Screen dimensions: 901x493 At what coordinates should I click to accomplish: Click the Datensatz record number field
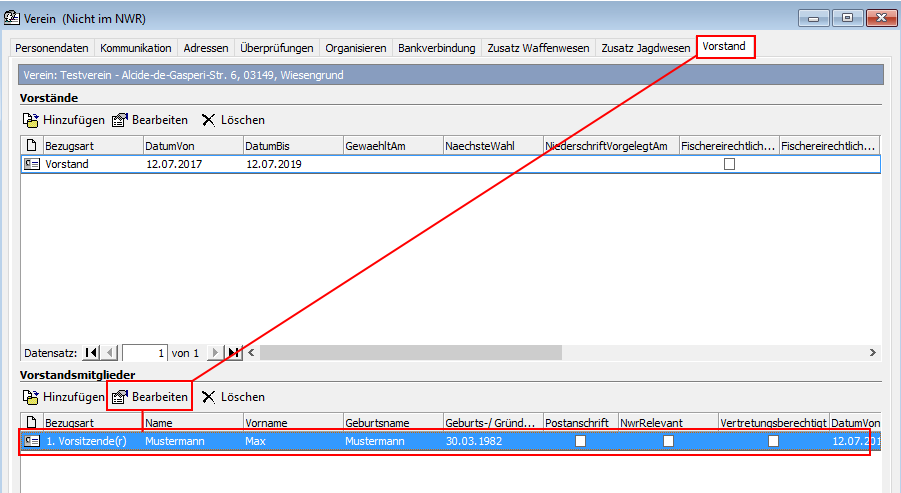coord(144,353)
